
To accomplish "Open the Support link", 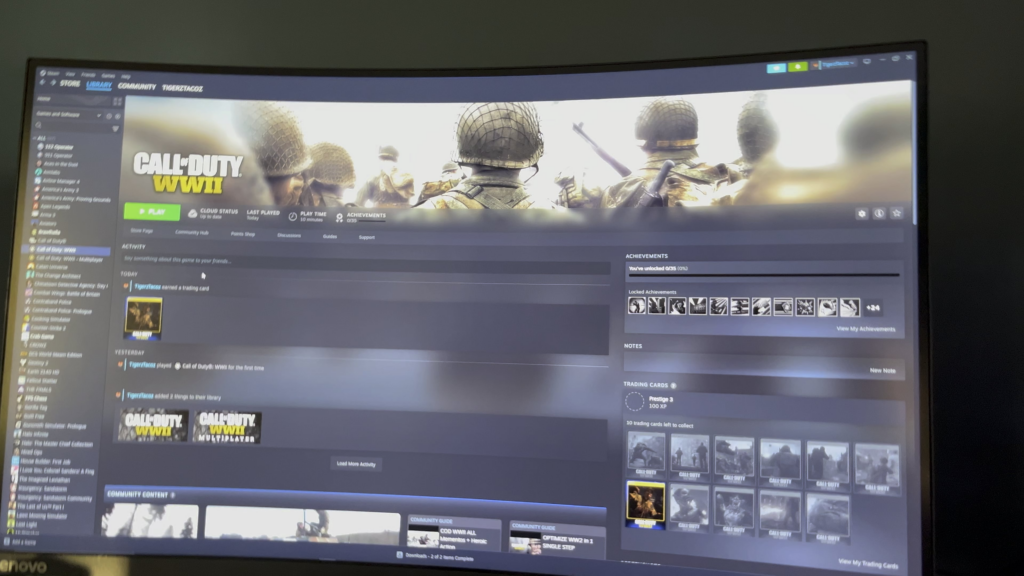I will (x=366, y=237).
